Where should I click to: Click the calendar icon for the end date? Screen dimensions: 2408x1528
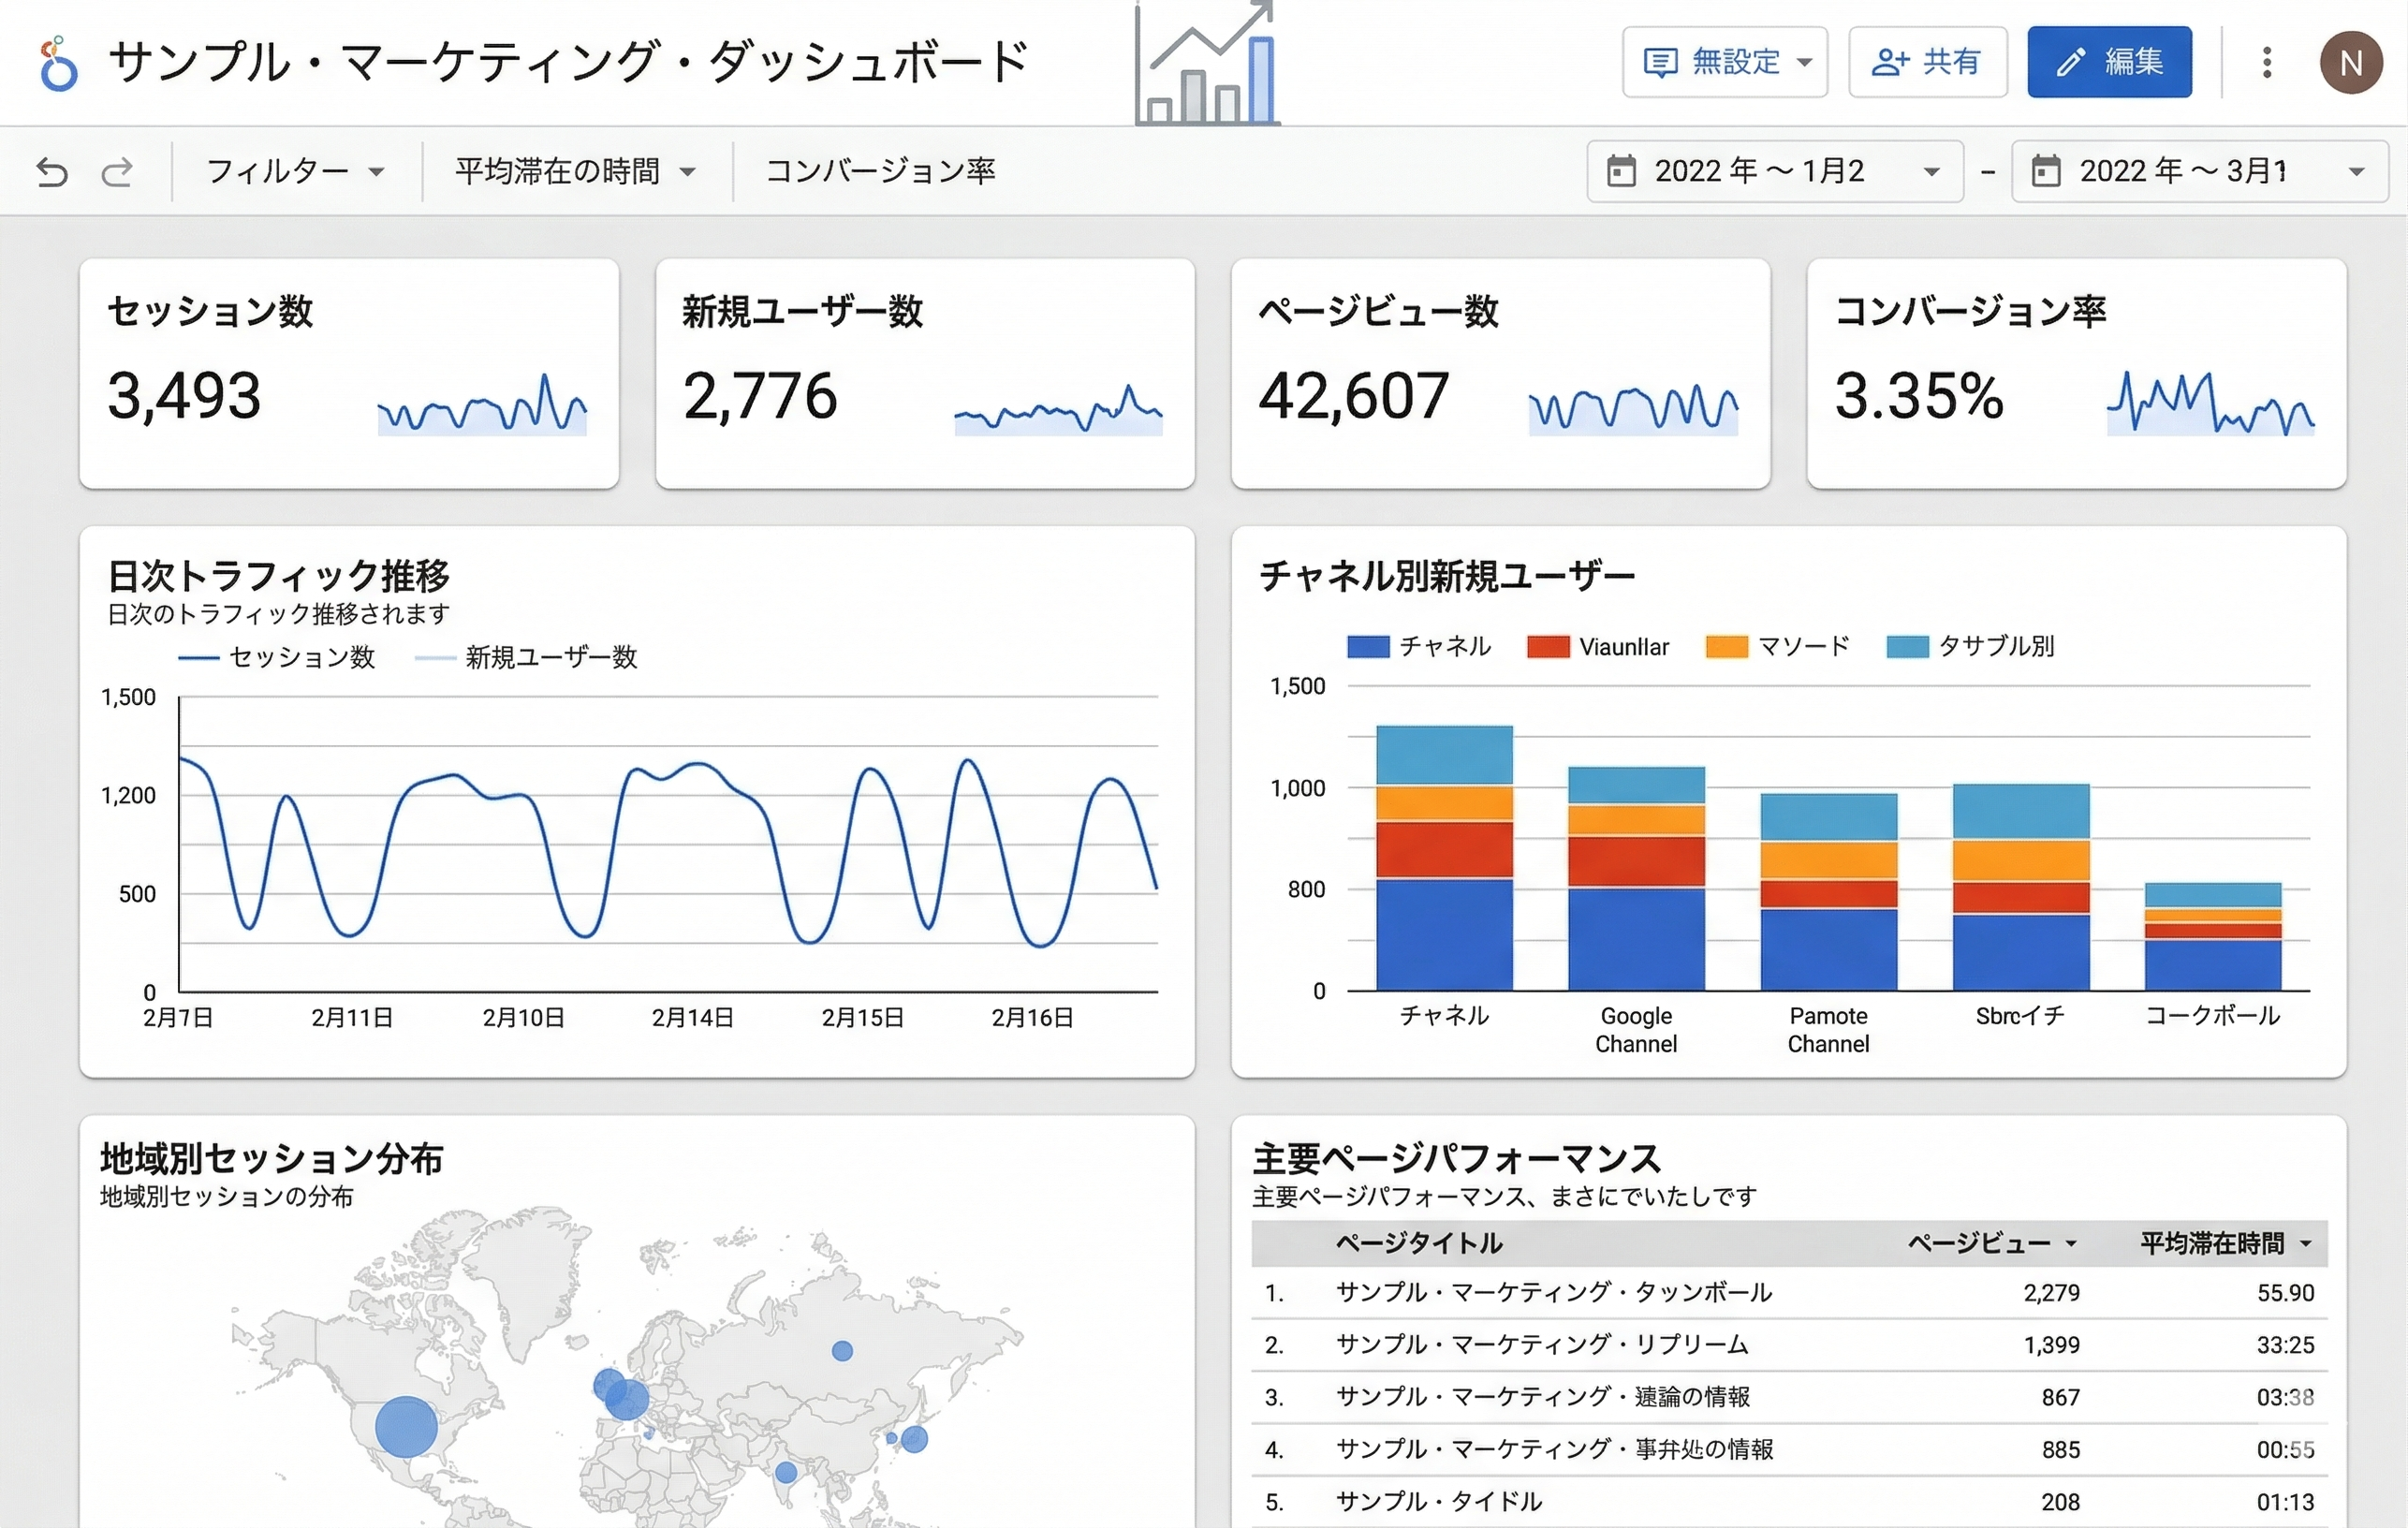click(2048, 170)
